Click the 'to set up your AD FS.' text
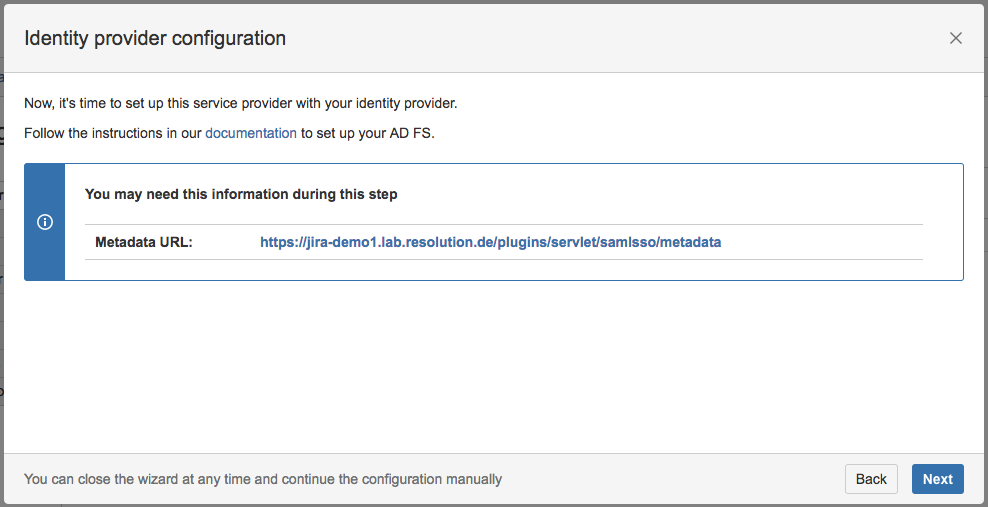This screenshot has height=507, width=988. coord(367,134)
